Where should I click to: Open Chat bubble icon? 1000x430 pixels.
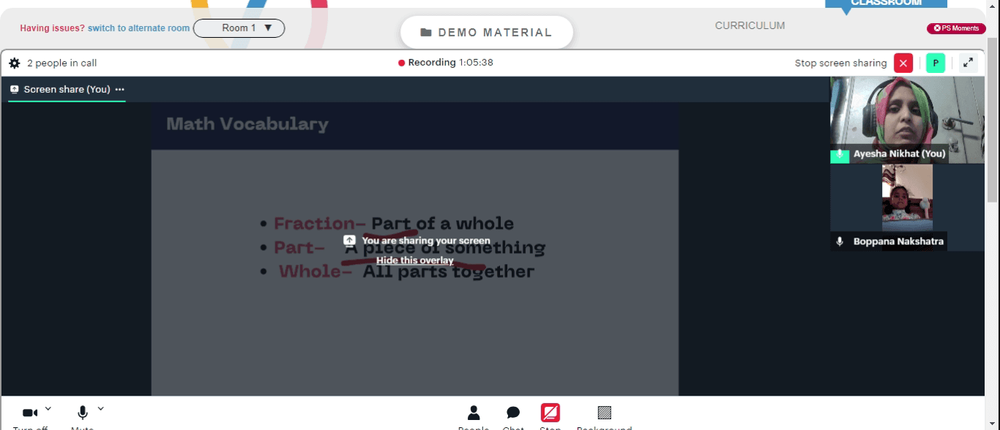pos(513,413)
